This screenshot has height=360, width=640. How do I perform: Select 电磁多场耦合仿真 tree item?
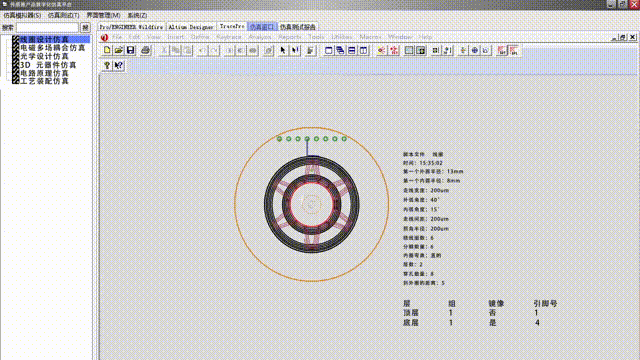click(53, 48)
